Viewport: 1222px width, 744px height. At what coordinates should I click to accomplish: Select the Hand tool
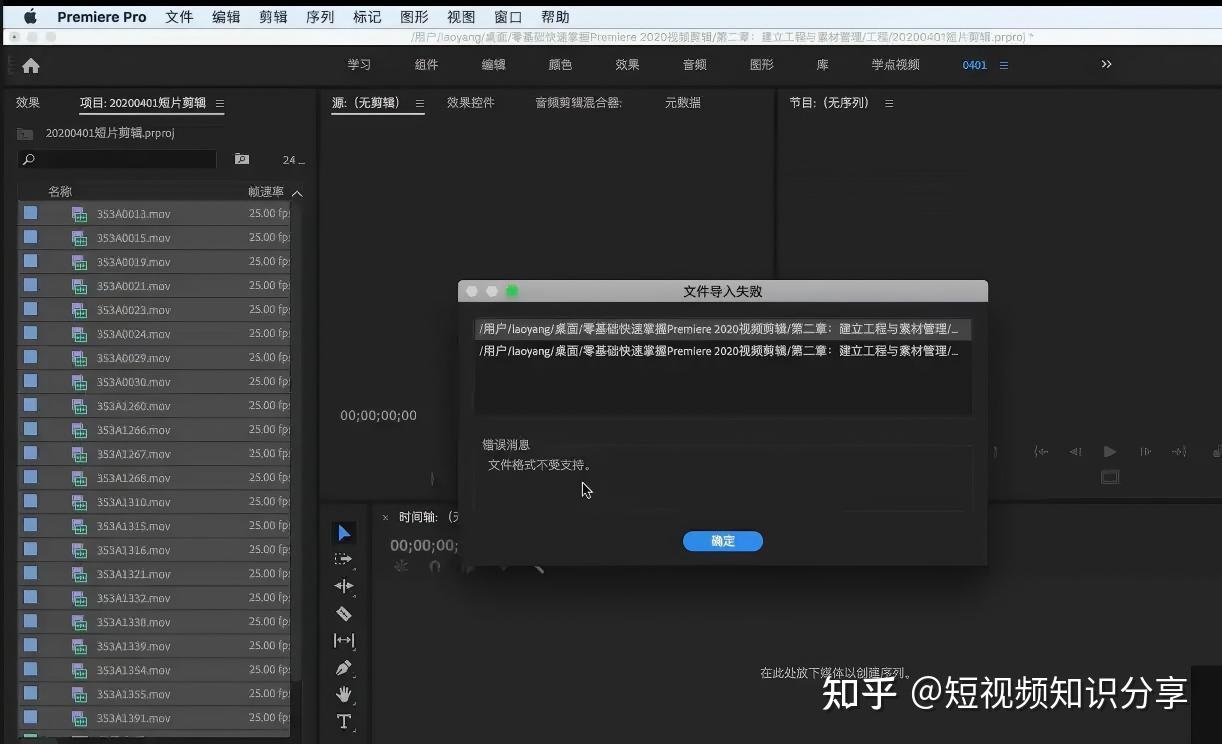tap(344, 694)
